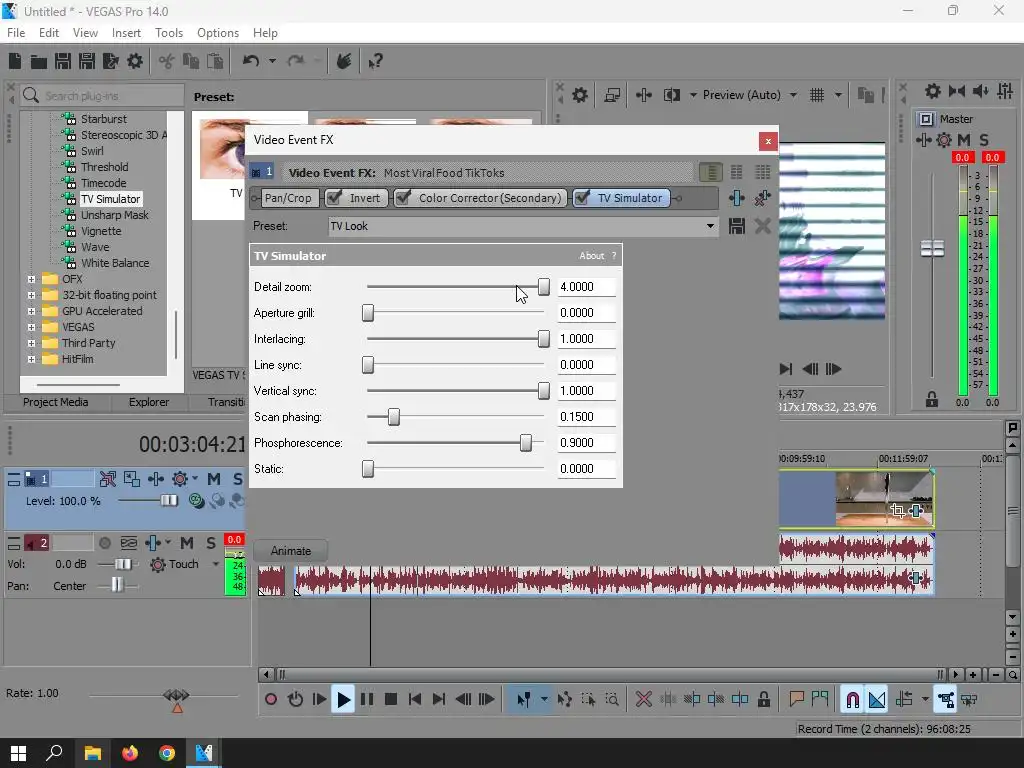Click the Record button in transport bar
The width and height of the screenshot is (1024, 768).
coord(271,699)
